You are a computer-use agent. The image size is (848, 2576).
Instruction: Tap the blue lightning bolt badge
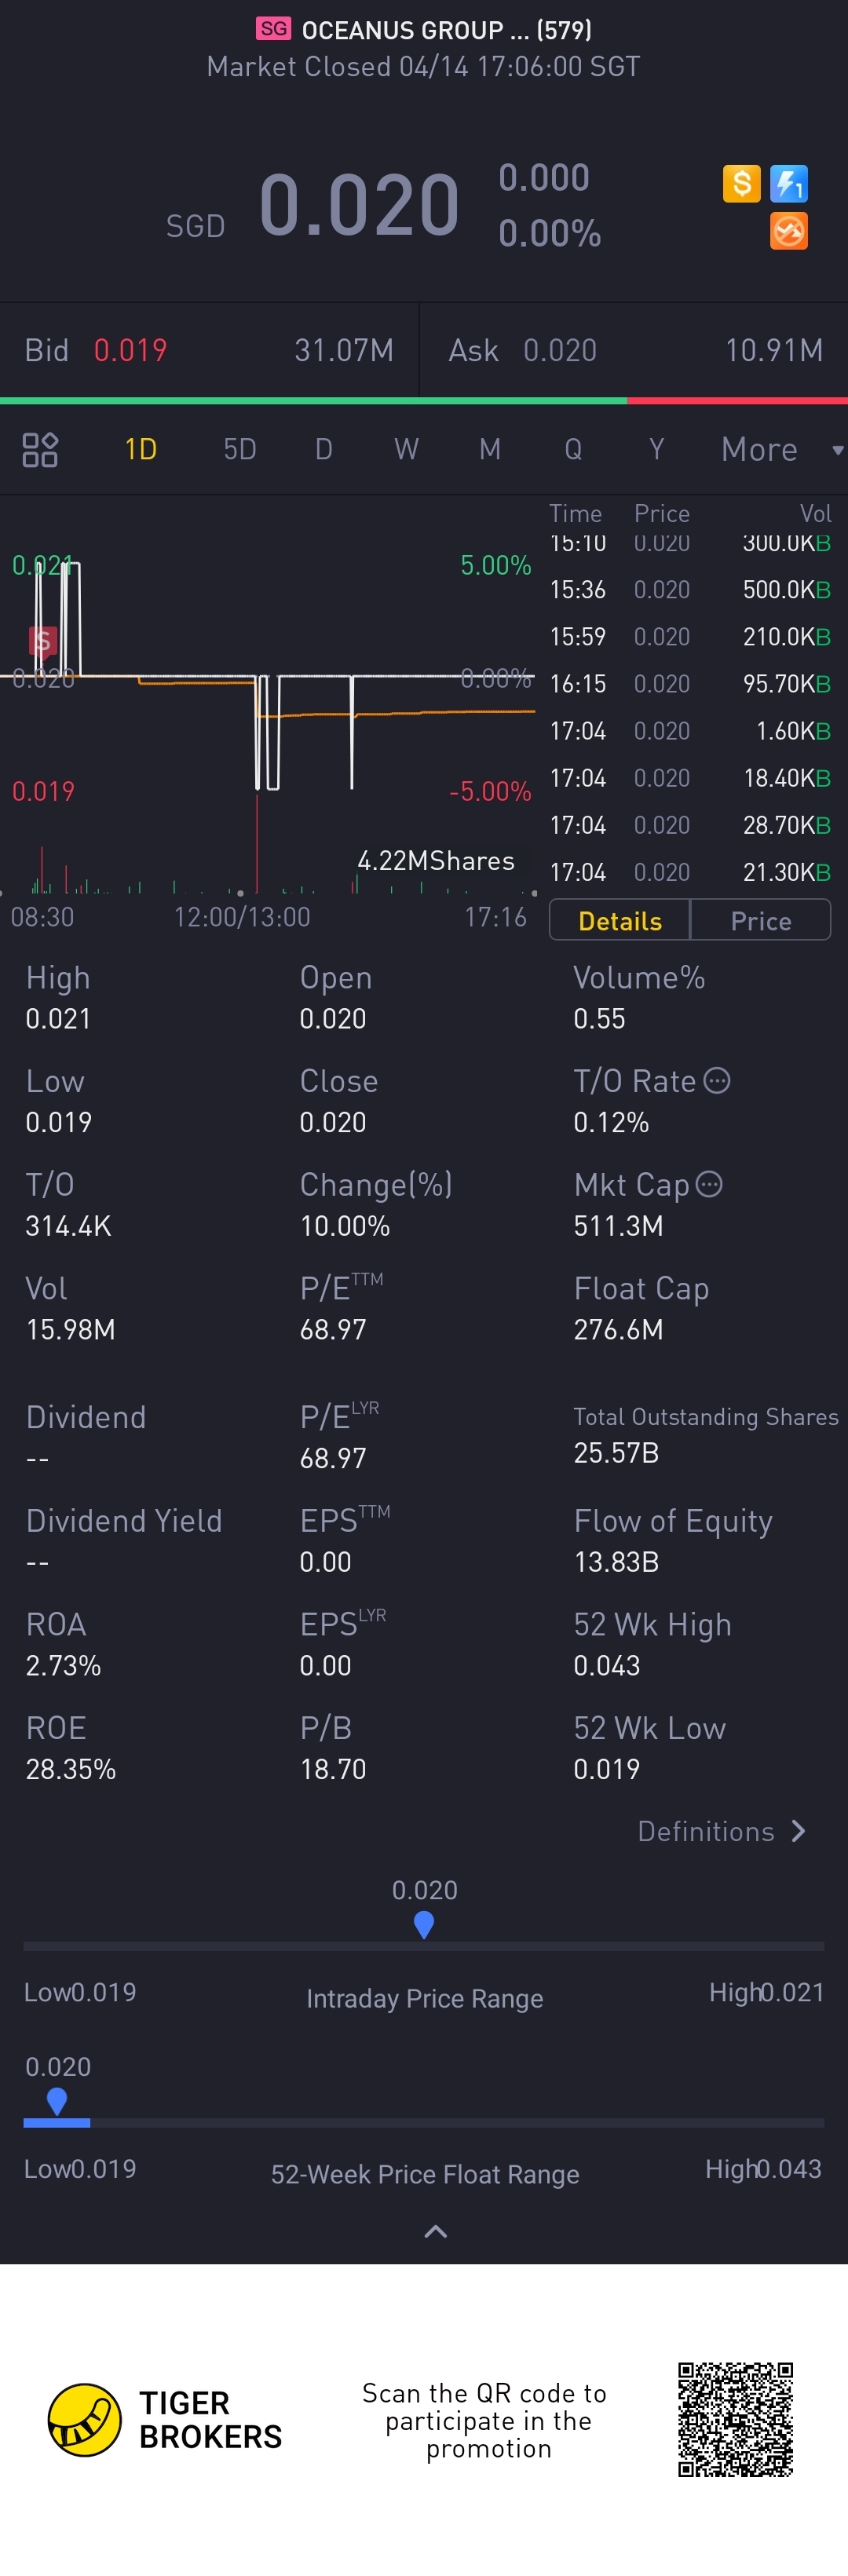click(x=789, y=184)
